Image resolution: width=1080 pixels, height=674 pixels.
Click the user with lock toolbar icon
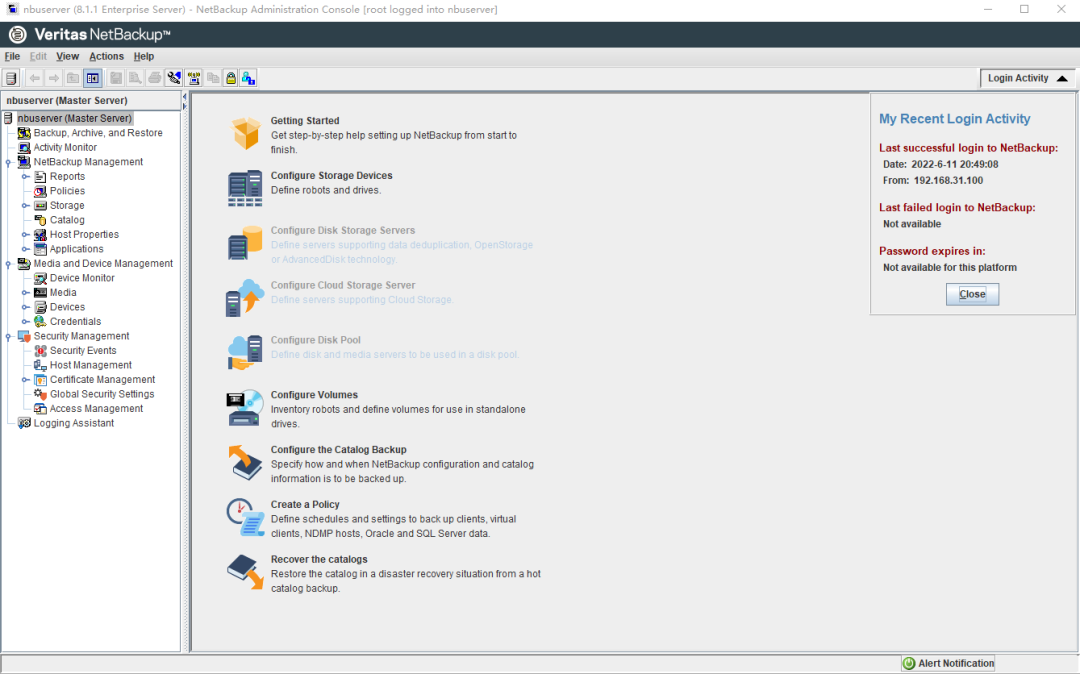[x=248, y=78]
